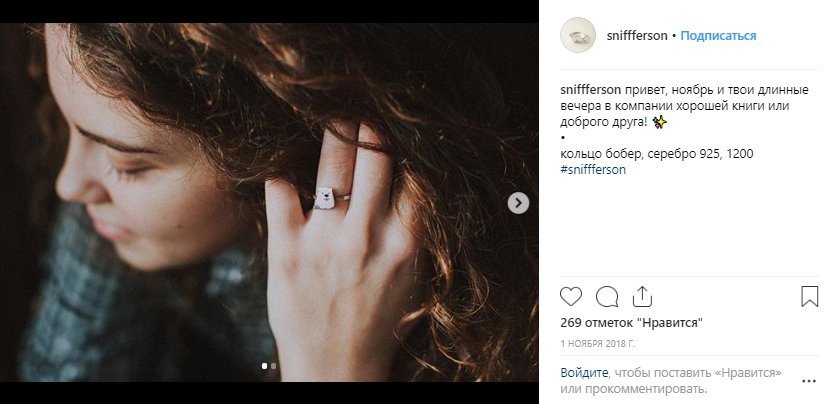The width and height of the screenshot is (834, 404).
Task: Open the sniffferson username in the post header
Action: 638,35
